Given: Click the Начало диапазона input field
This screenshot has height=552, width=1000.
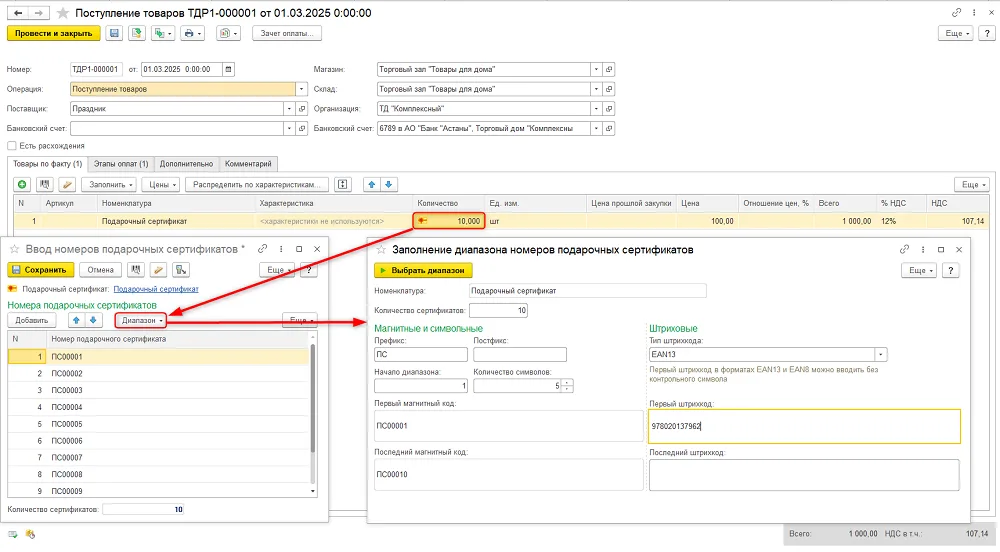Looking at the screenshot, I should click(420, 386).
